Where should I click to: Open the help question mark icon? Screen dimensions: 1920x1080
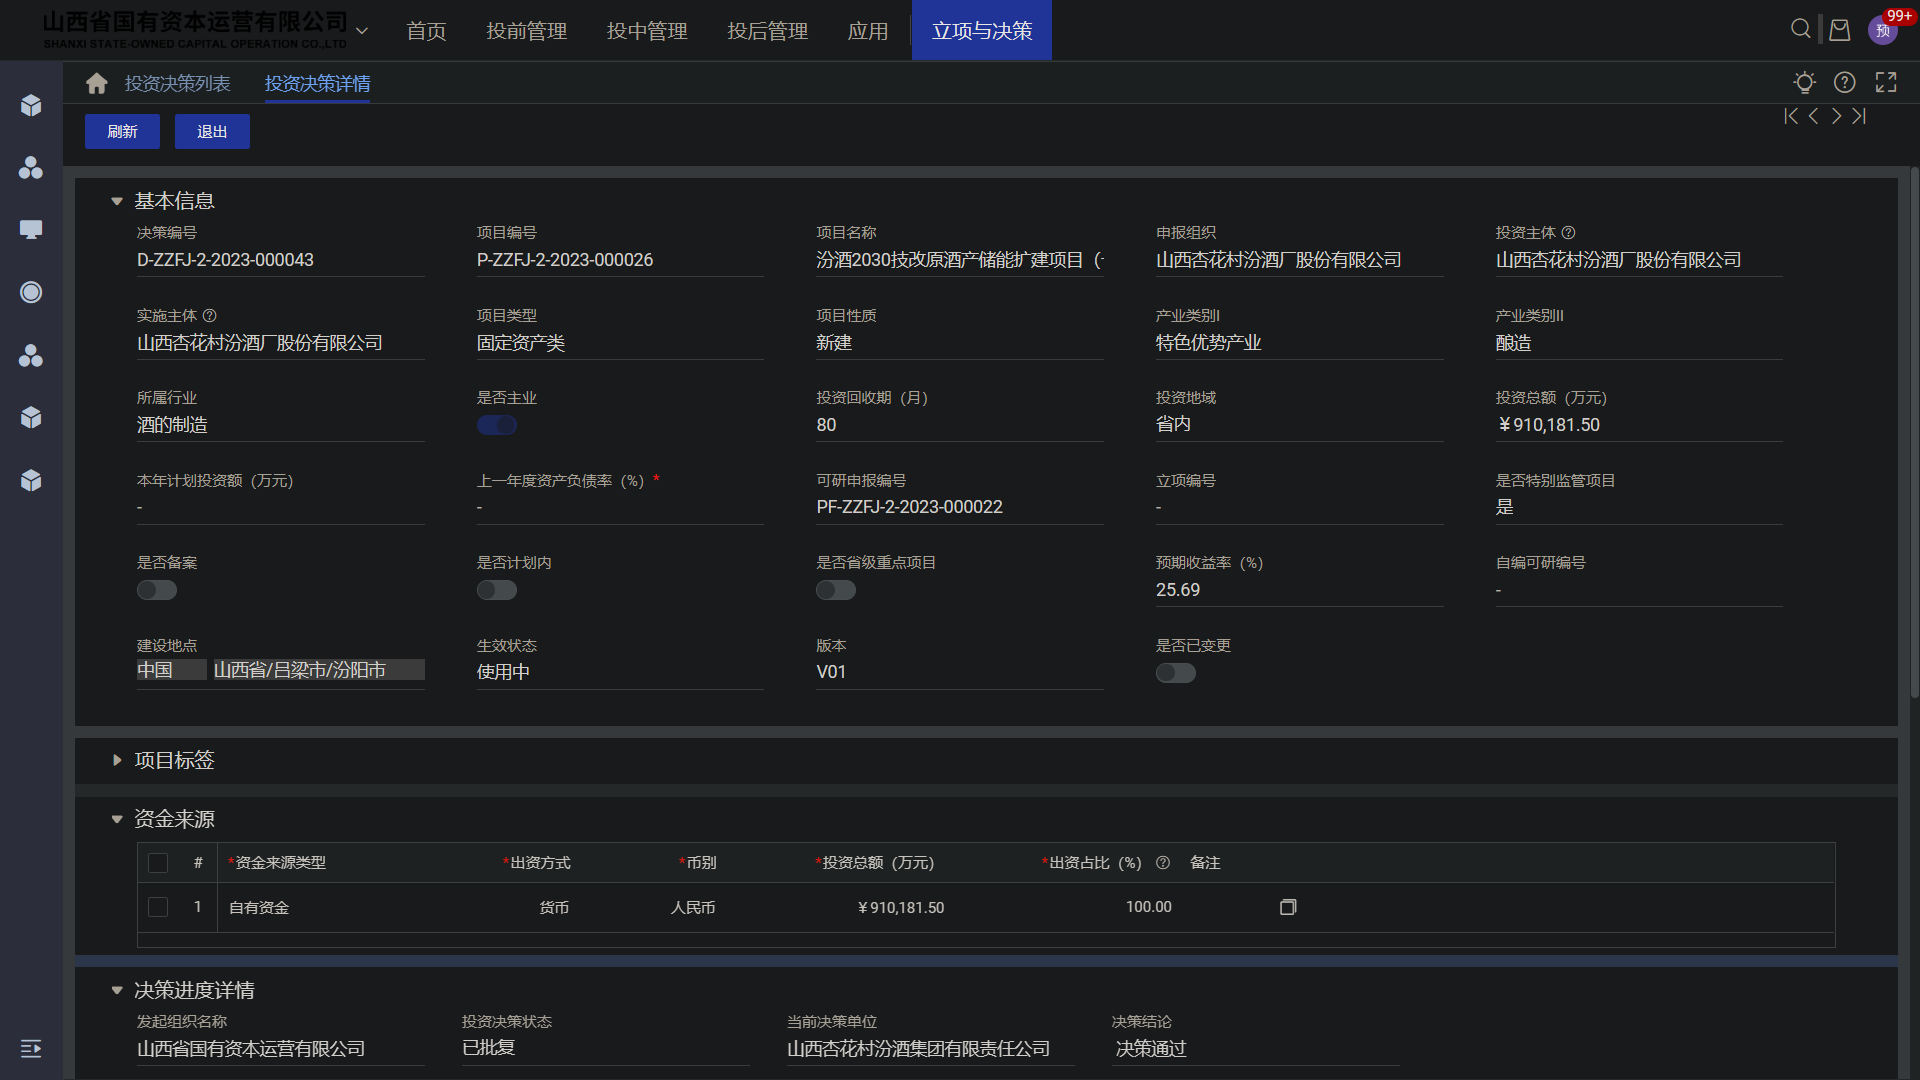[1844, 82]
